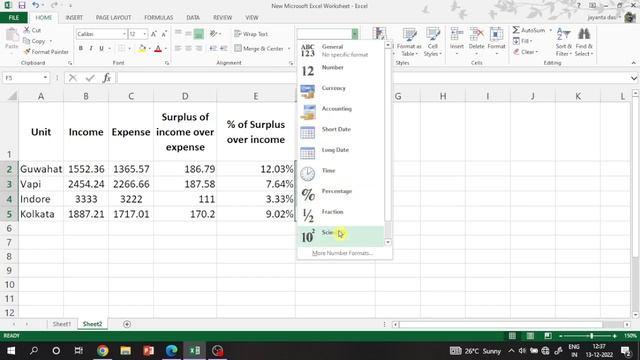Select the Long Date format

[341, 153]
